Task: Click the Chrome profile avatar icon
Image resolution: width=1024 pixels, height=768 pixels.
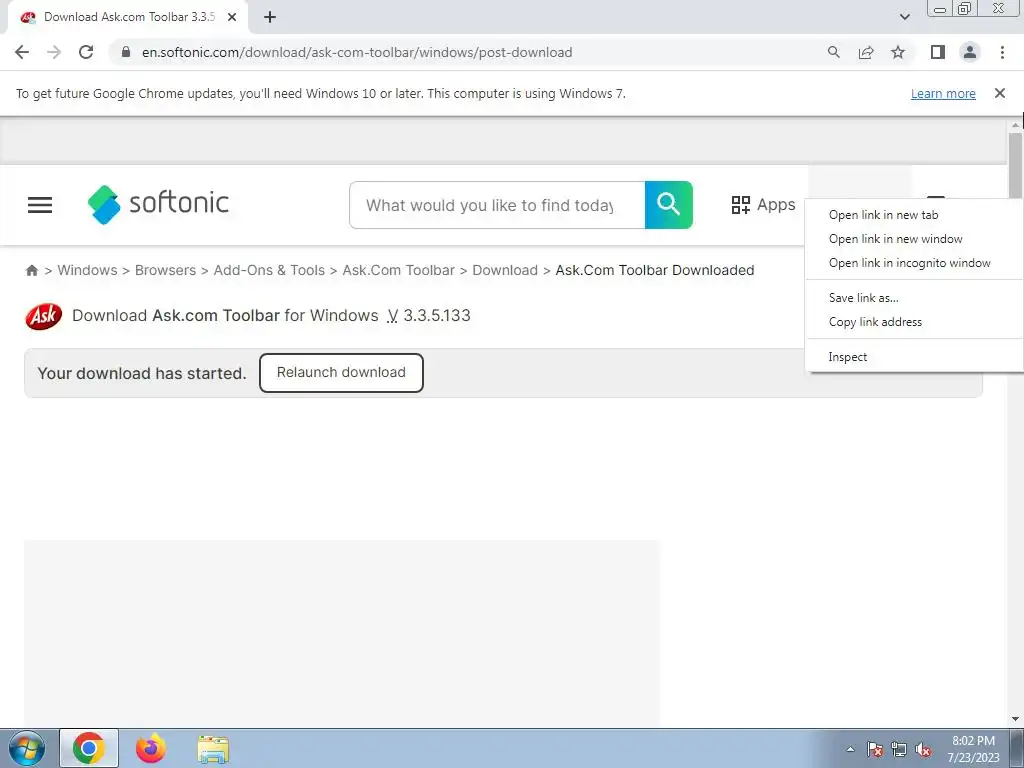Action: [970, 52]
